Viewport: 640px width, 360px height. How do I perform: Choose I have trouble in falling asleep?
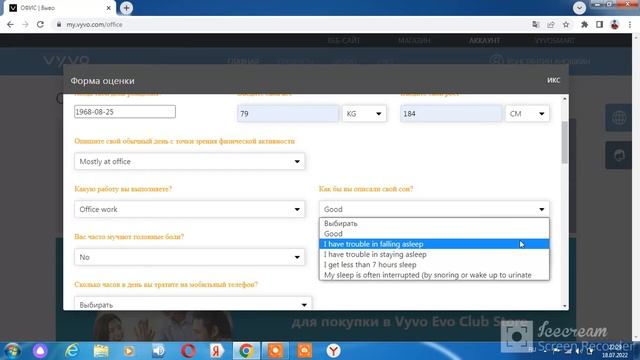click(x=434, y=244)
